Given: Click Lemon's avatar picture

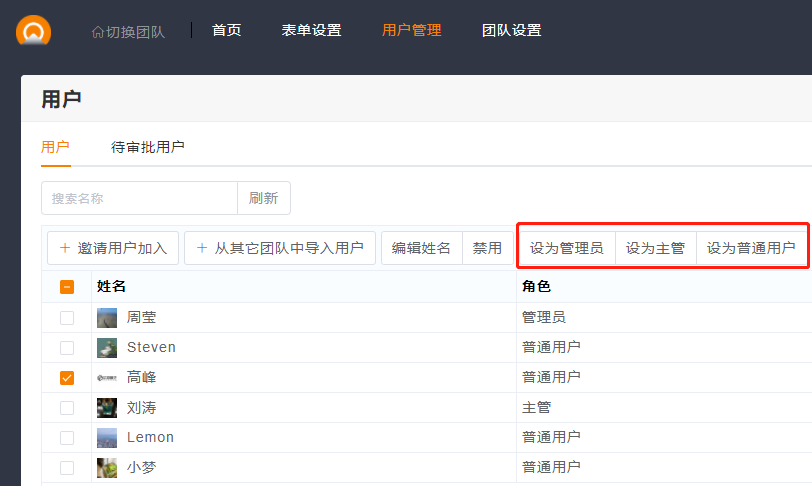Looking at the screenshot, I should (x=107, y=438).
